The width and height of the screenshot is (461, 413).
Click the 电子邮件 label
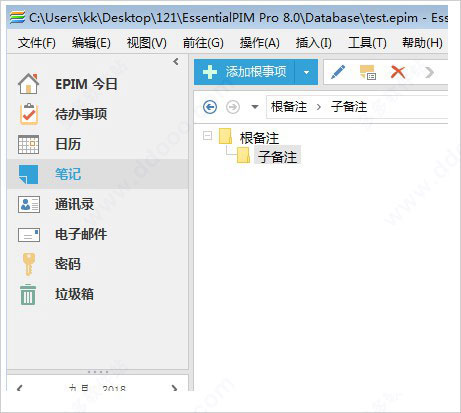(81, 234)
